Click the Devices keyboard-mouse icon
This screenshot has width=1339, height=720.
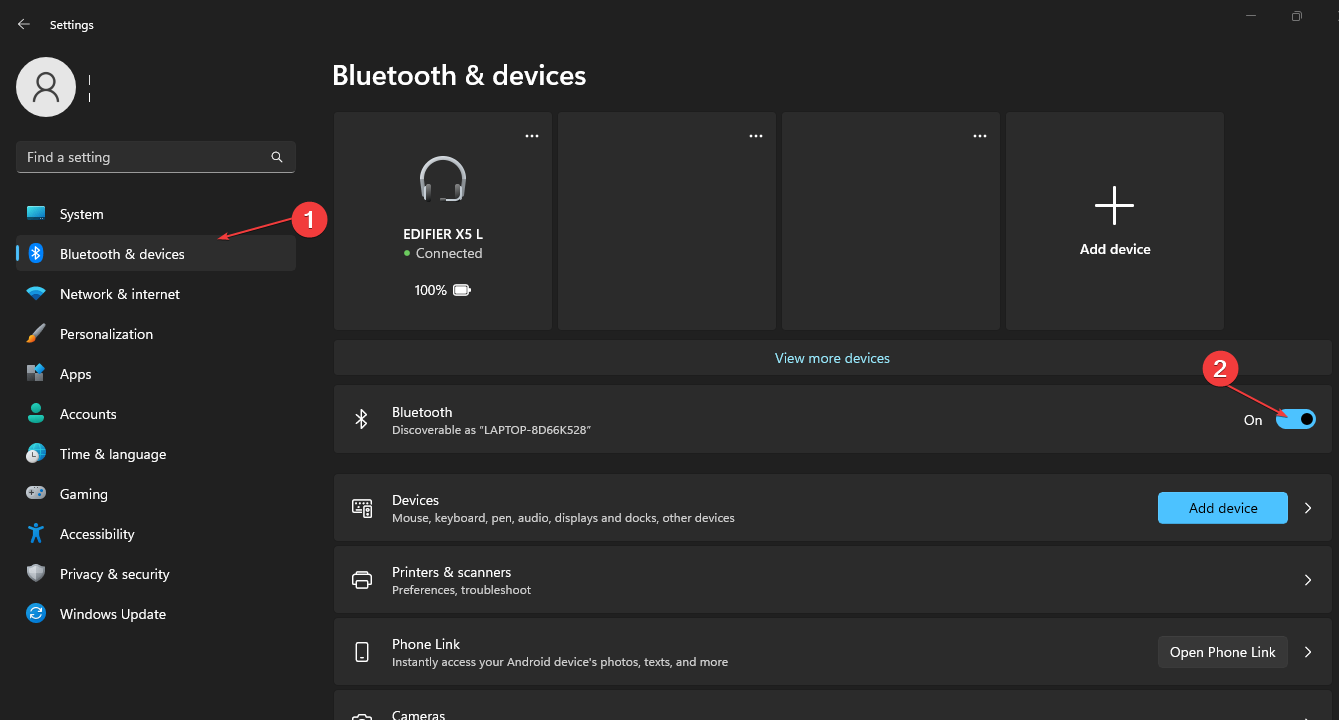click(x=362, y=508)
